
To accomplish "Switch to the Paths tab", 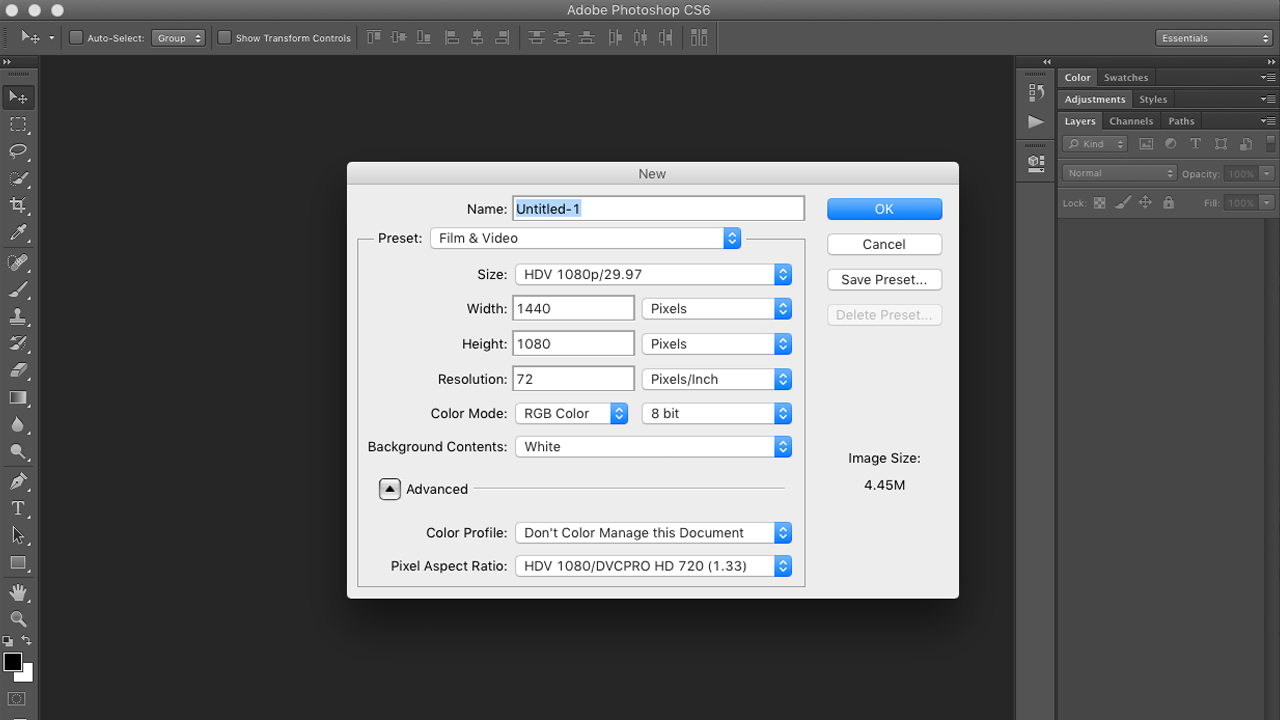I will tap(1181, 121).
